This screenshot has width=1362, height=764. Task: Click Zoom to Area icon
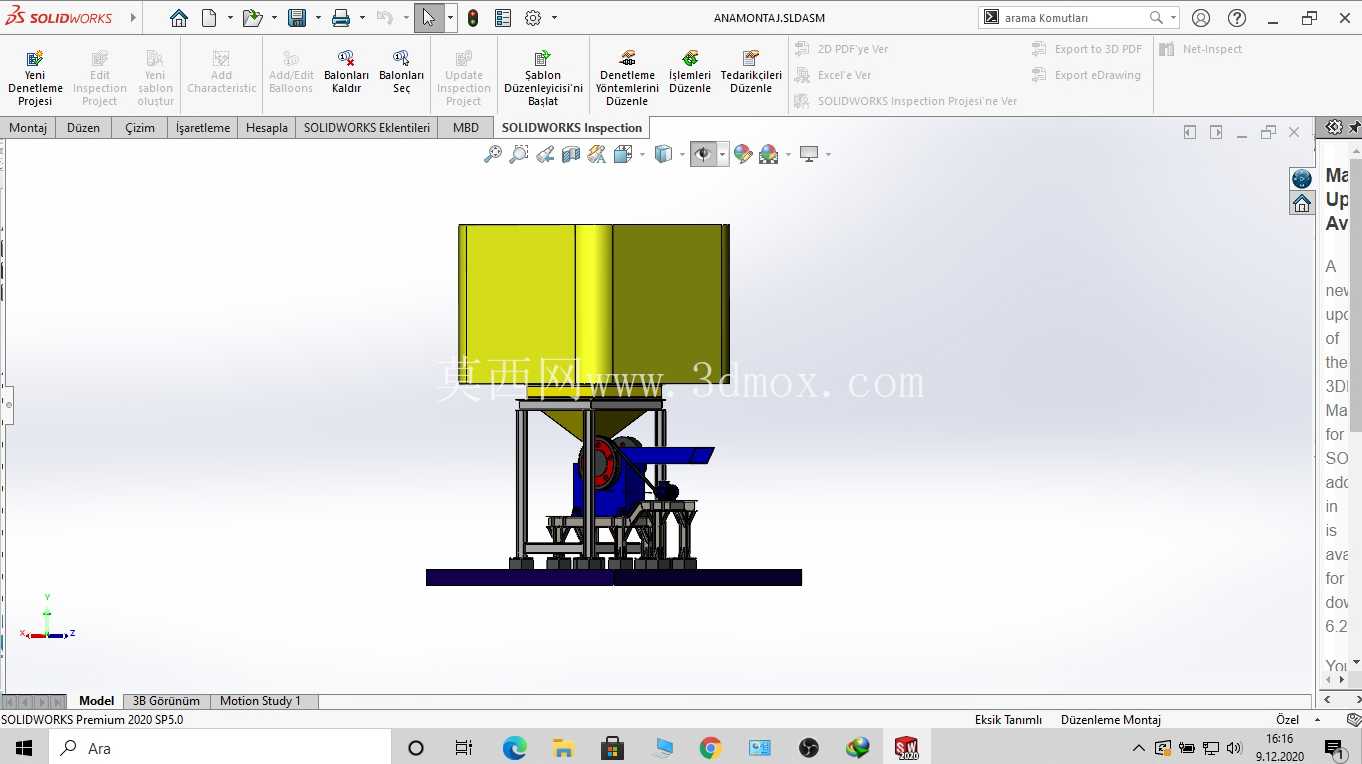(x=518, y=154)
